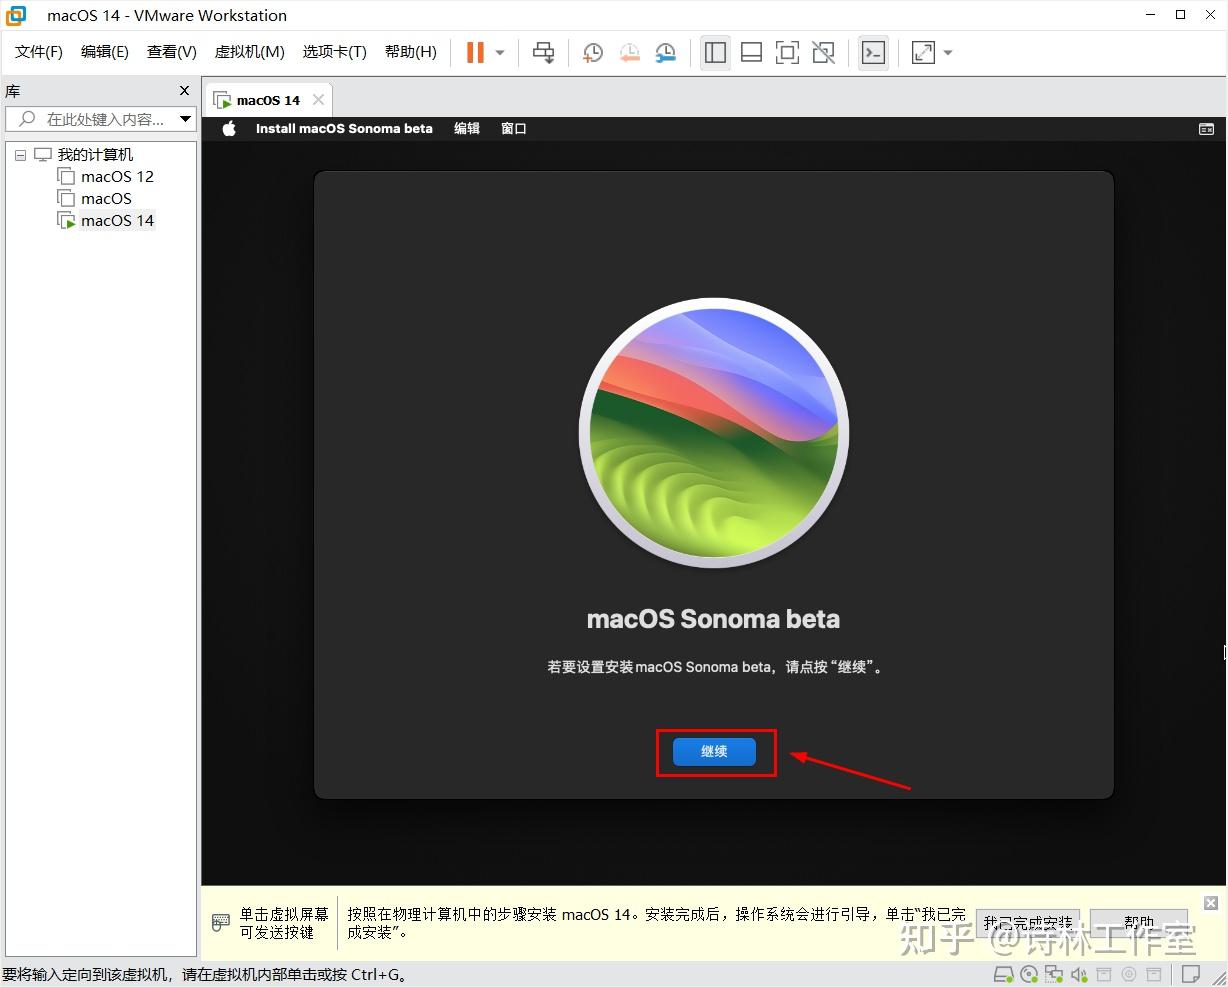Screen dimensions: 1228x987
Task: Close the macOS 14 tab
Action: pyautogui.click(x=318, y=100)
